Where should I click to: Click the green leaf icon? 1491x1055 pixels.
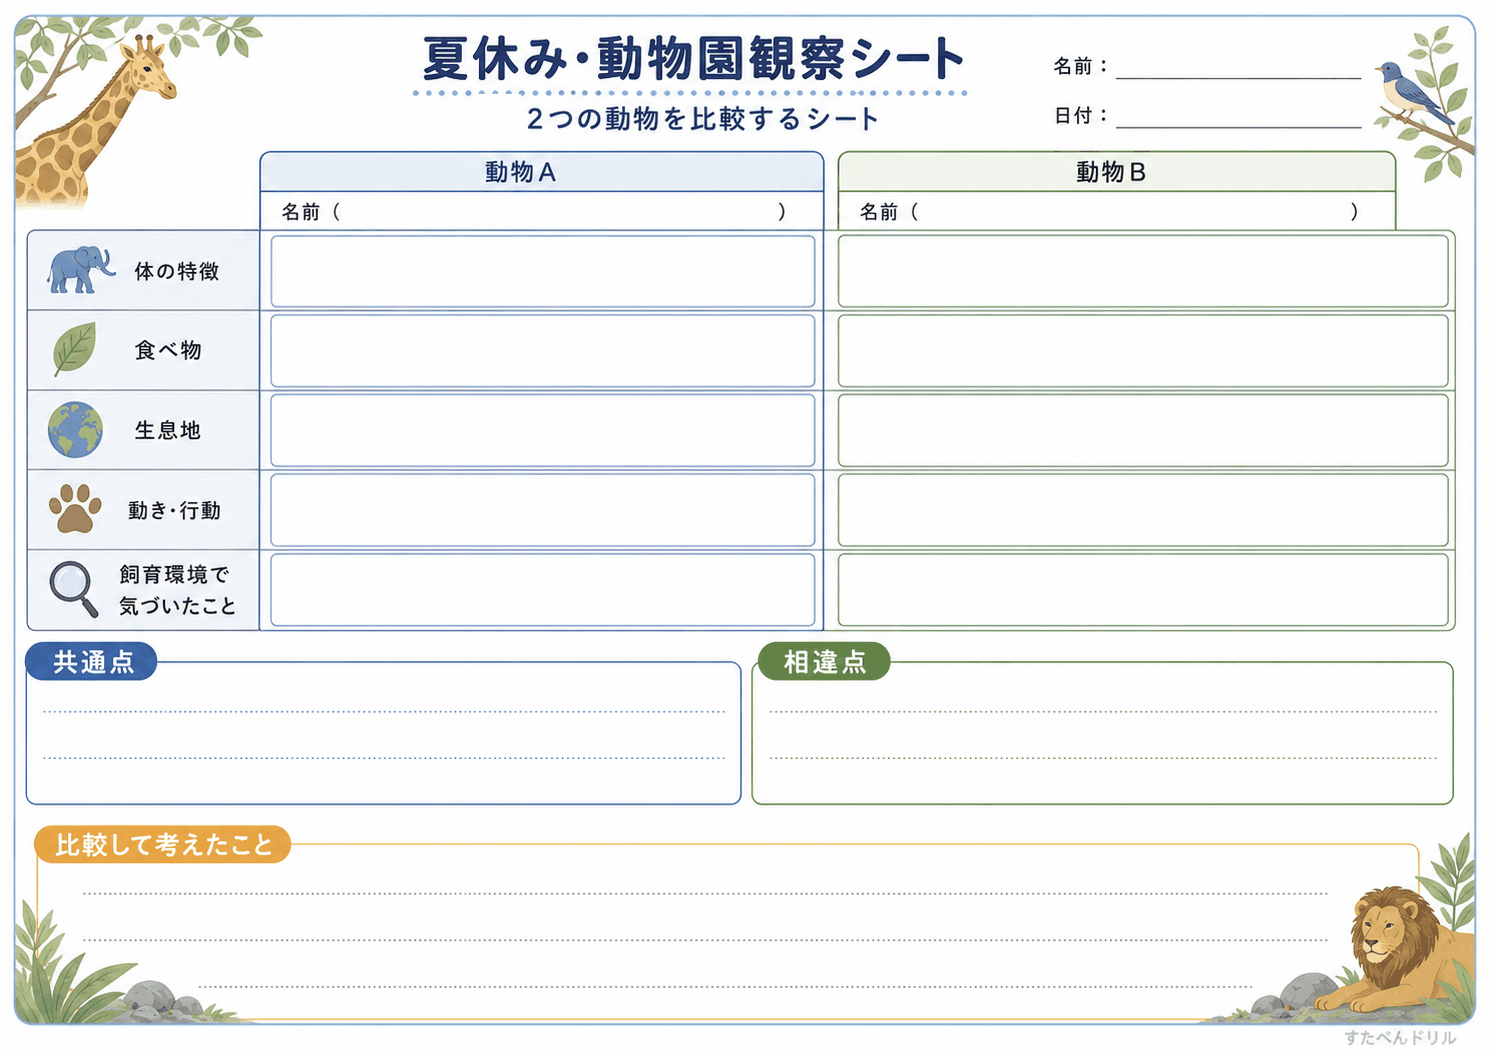(75, 349)
